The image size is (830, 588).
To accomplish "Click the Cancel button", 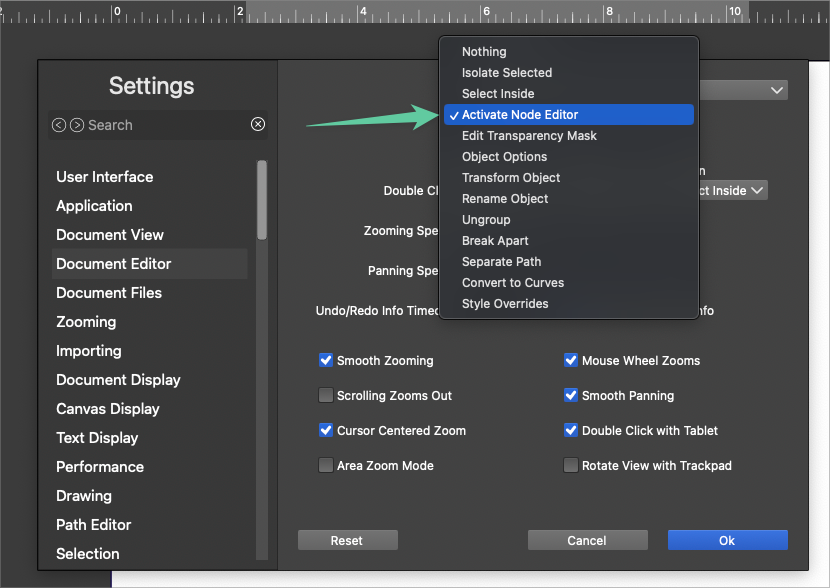I will click(x=587, y=540).
